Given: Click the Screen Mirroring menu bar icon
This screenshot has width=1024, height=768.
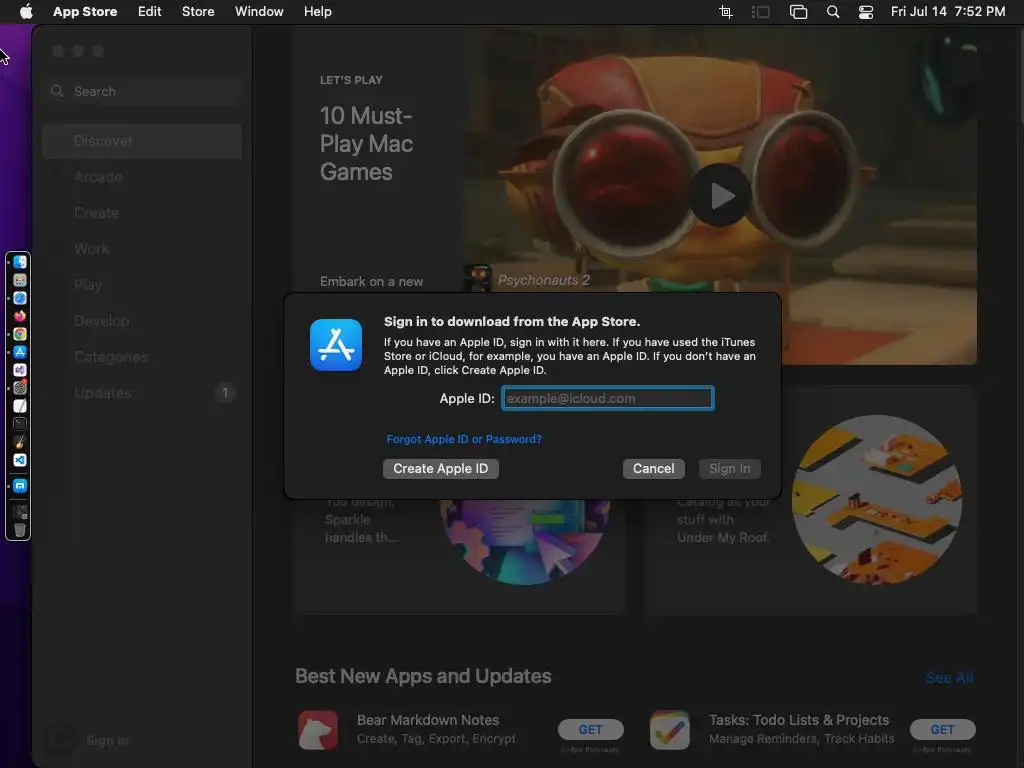Looking at the screenshot, I should pos(798,12).
